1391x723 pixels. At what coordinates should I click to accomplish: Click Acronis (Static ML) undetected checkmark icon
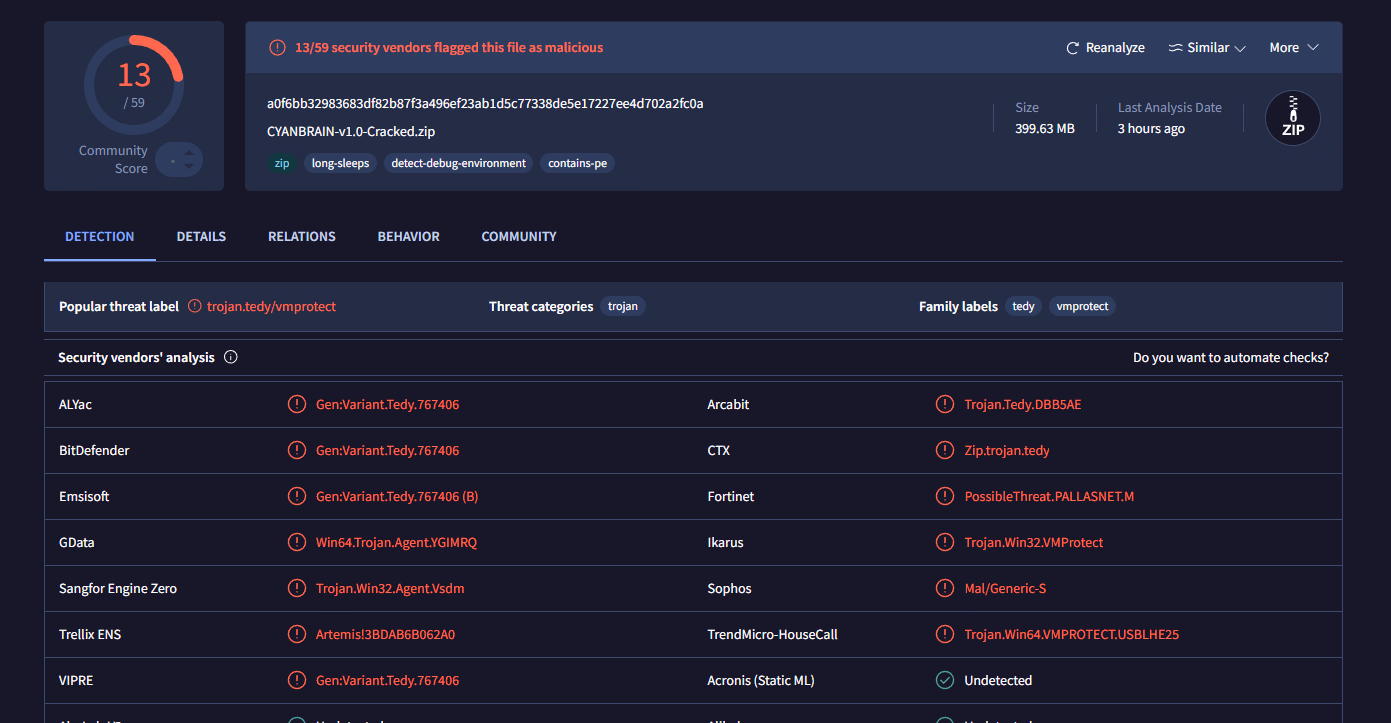944,680
